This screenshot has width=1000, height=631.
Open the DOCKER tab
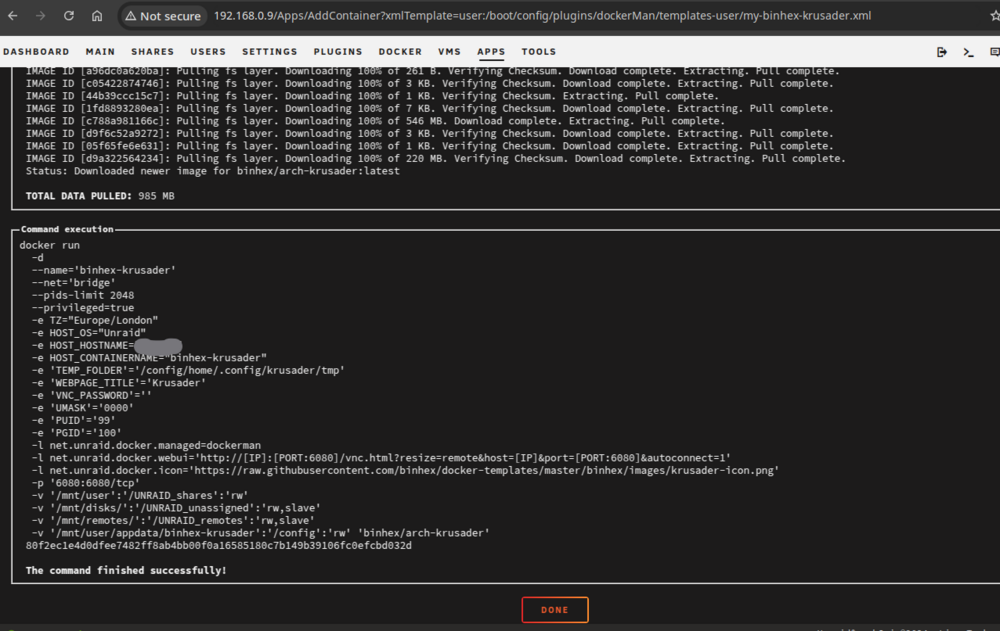pyautogui.click(x=400, y=52)
